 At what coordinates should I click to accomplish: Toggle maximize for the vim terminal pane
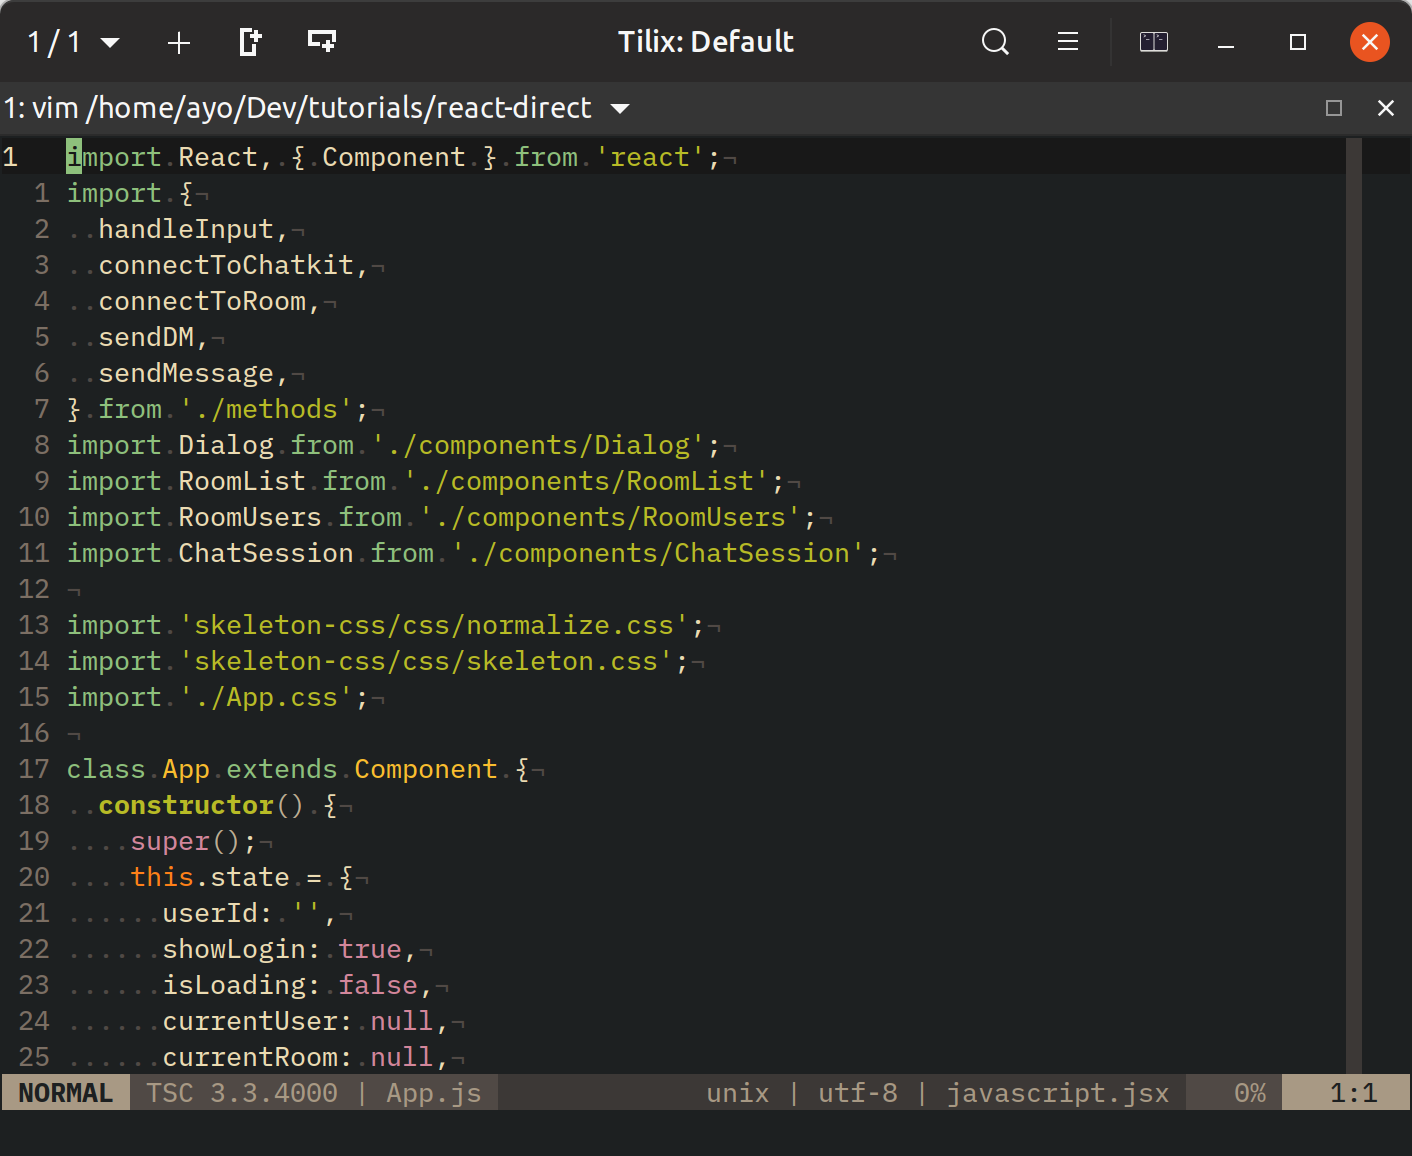[1333, 108]
